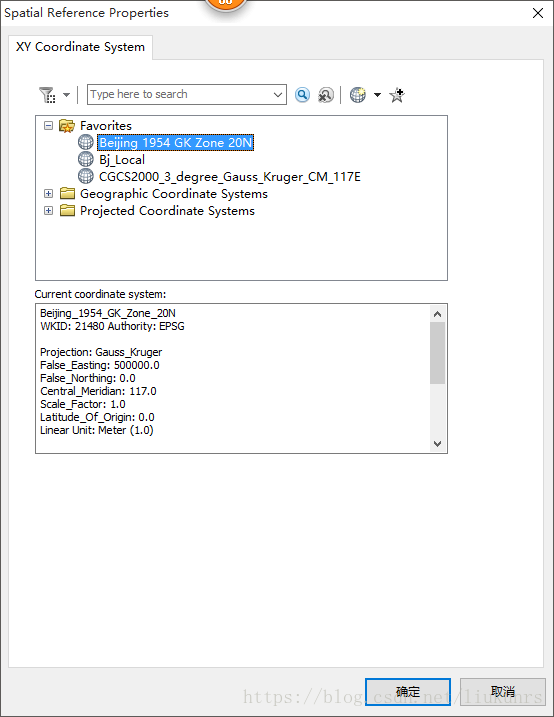The height and width of the screenshot is (717, 554).
Task: Select the Bj_Local coordinate system
Action: point(122,160)
